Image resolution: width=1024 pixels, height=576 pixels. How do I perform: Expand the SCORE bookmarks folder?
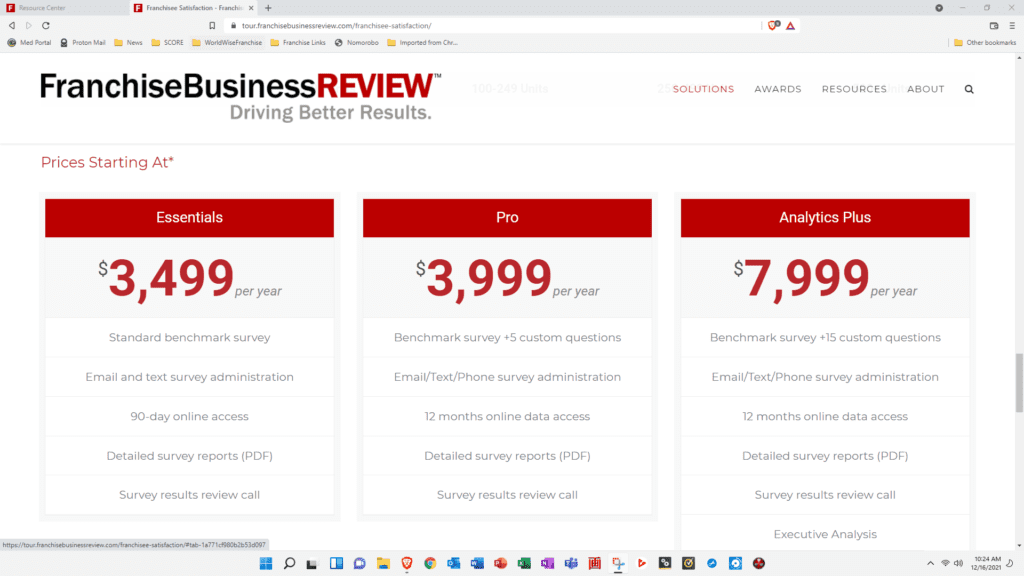tap(167, 42)
